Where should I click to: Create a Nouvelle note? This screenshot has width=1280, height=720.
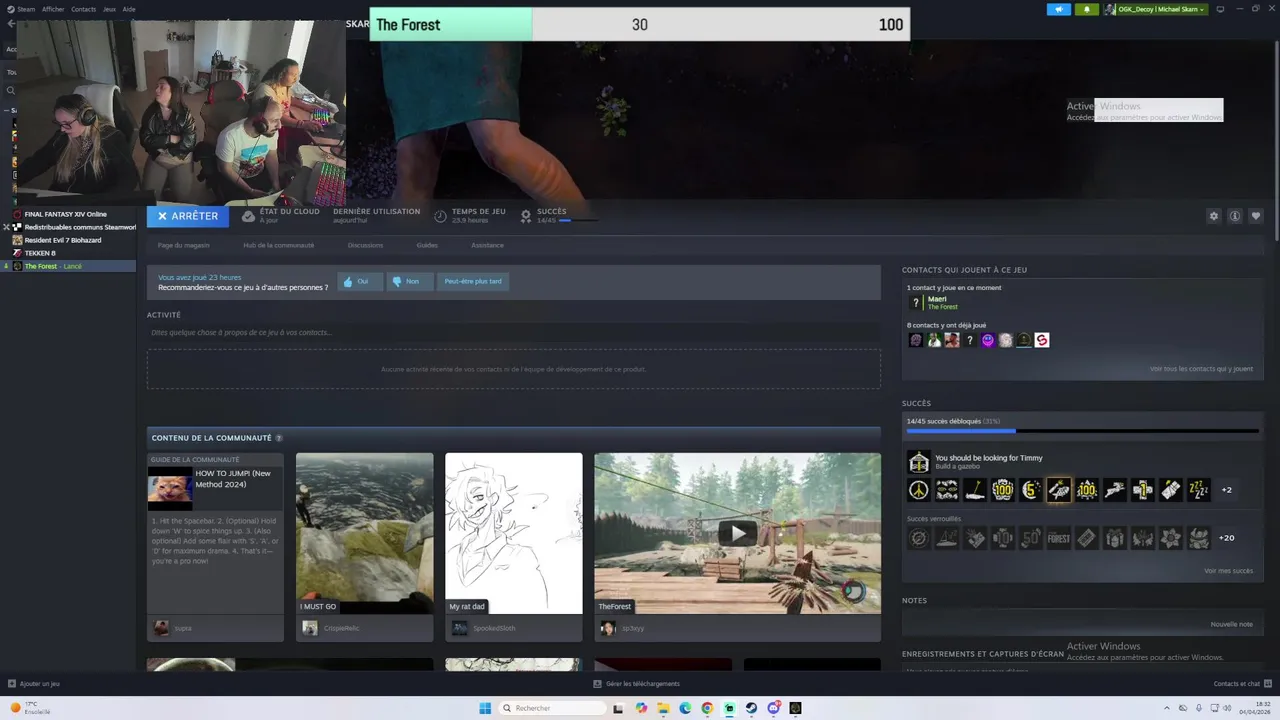1231,624
